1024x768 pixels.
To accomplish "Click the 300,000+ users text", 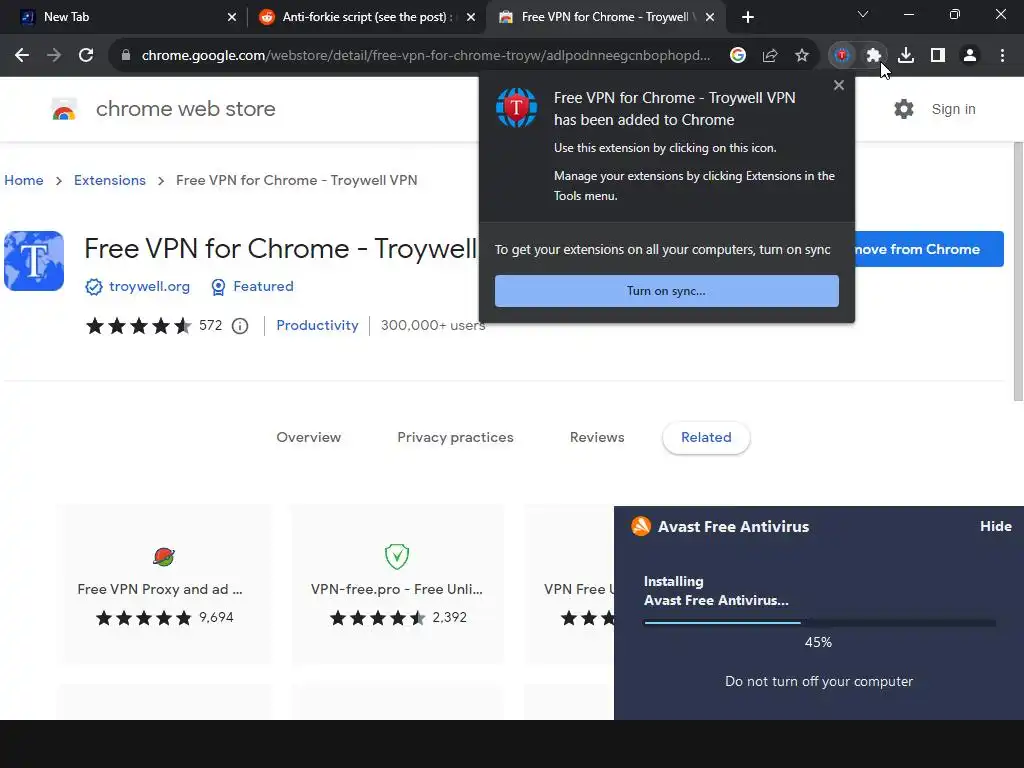I will [433, 325].
